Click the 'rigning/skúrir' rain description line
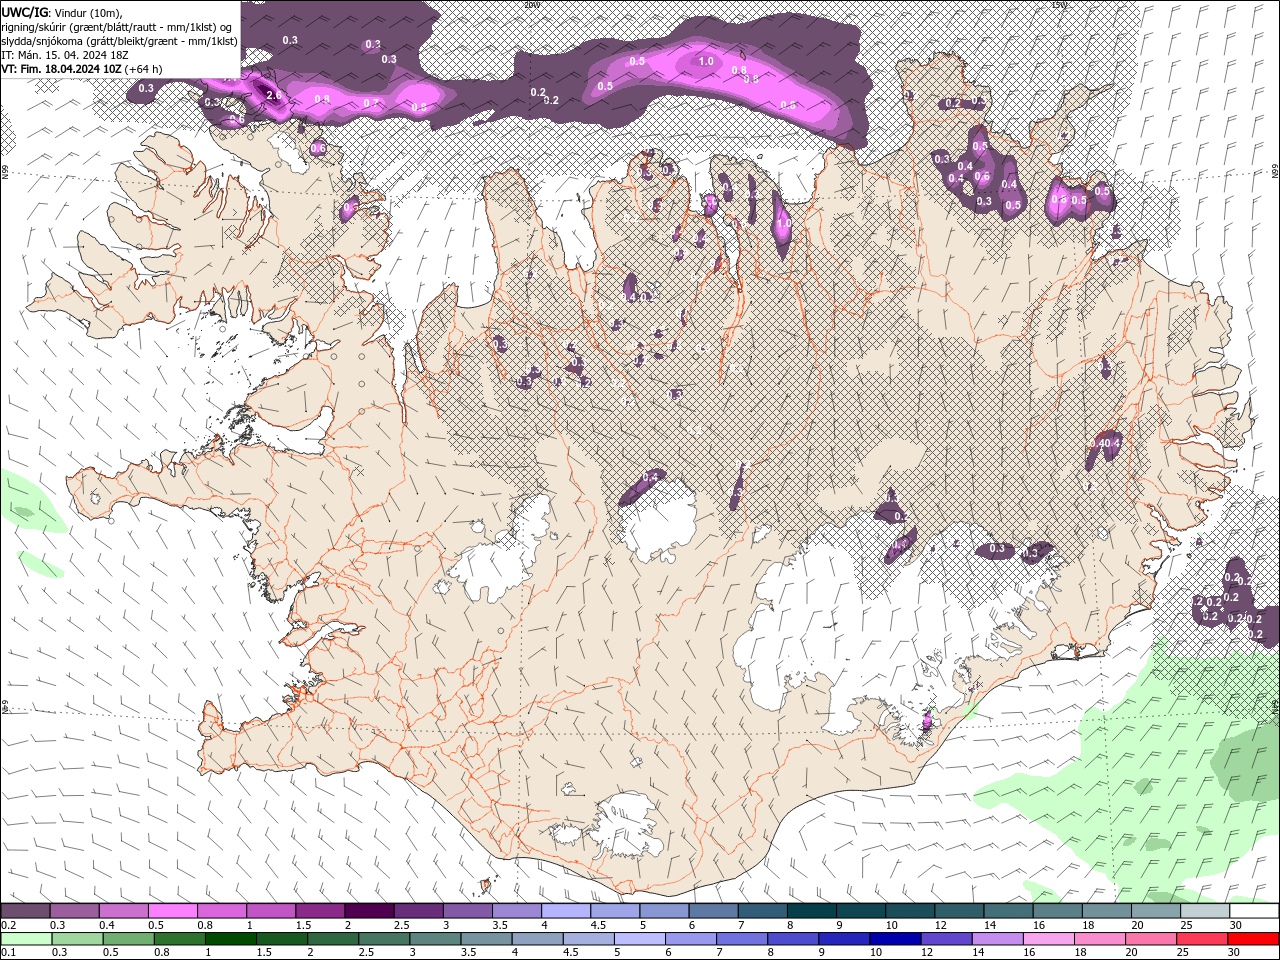Image resolution: width=1280 pixels, height=960 pixels. (x=117, y=26)
